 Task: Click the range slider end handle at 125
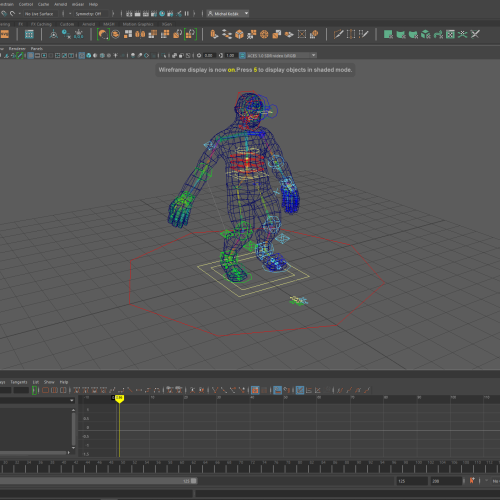click(194, 481)
